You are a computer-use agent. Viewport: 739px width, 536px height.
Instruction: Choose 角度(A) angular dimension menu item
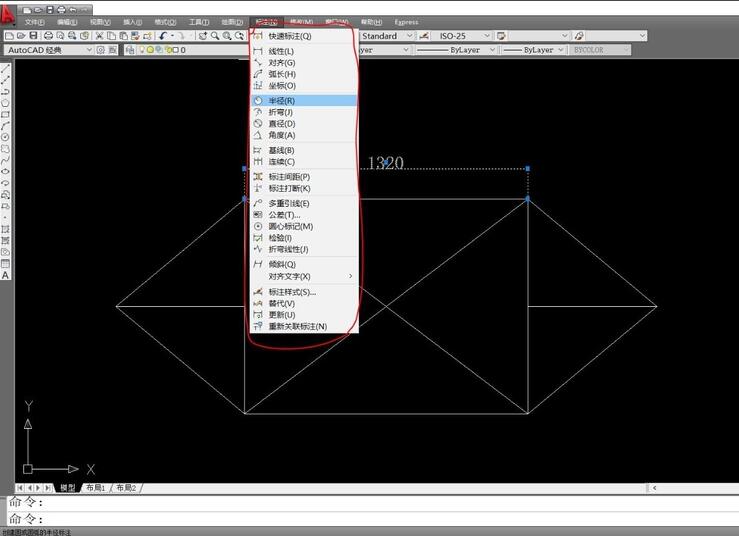coord(304,135)
